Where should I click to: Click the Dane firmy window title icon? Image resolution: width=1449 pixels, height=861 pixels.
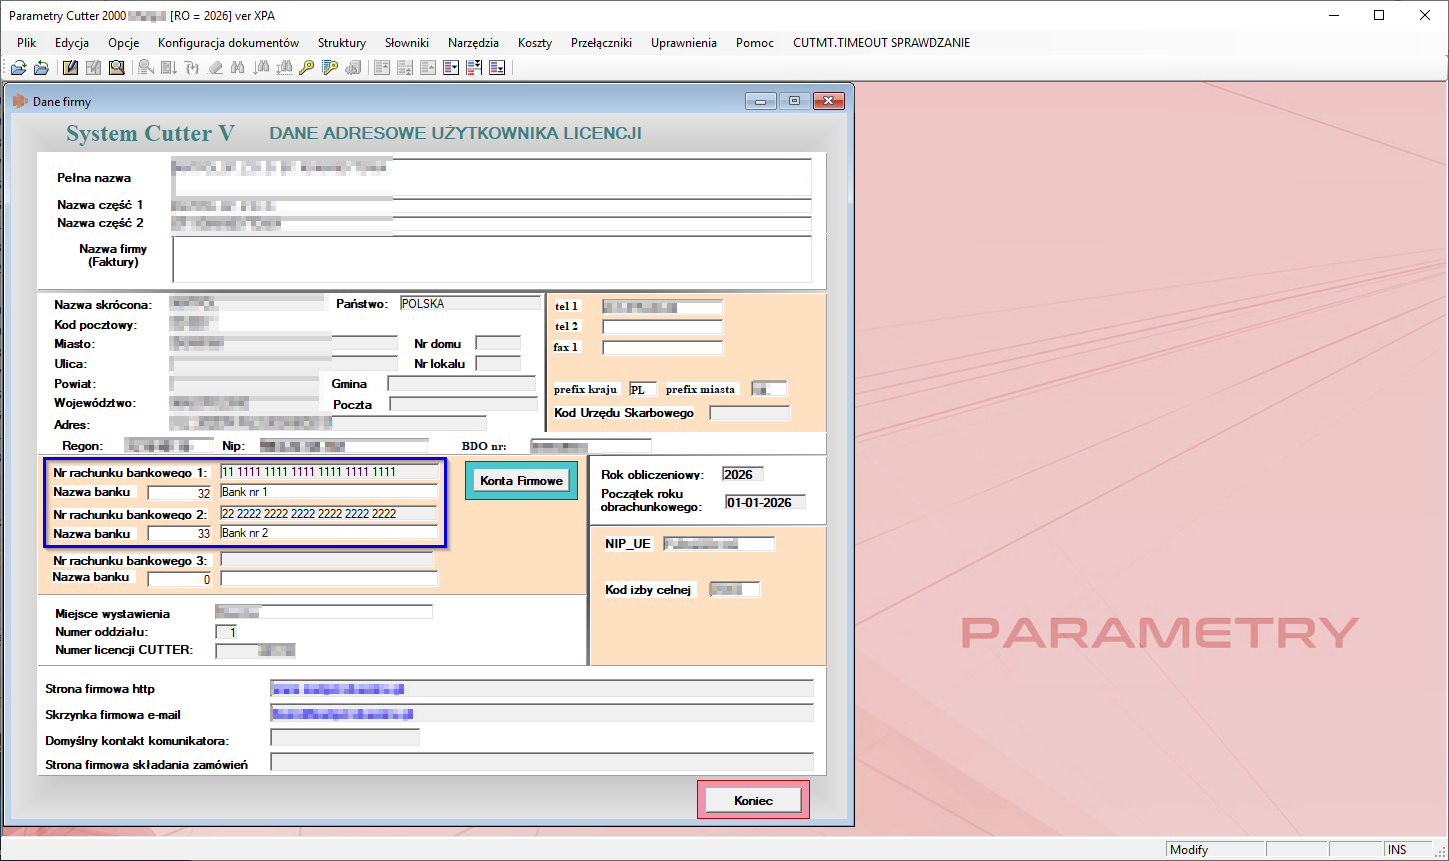(x=19, y=101)
